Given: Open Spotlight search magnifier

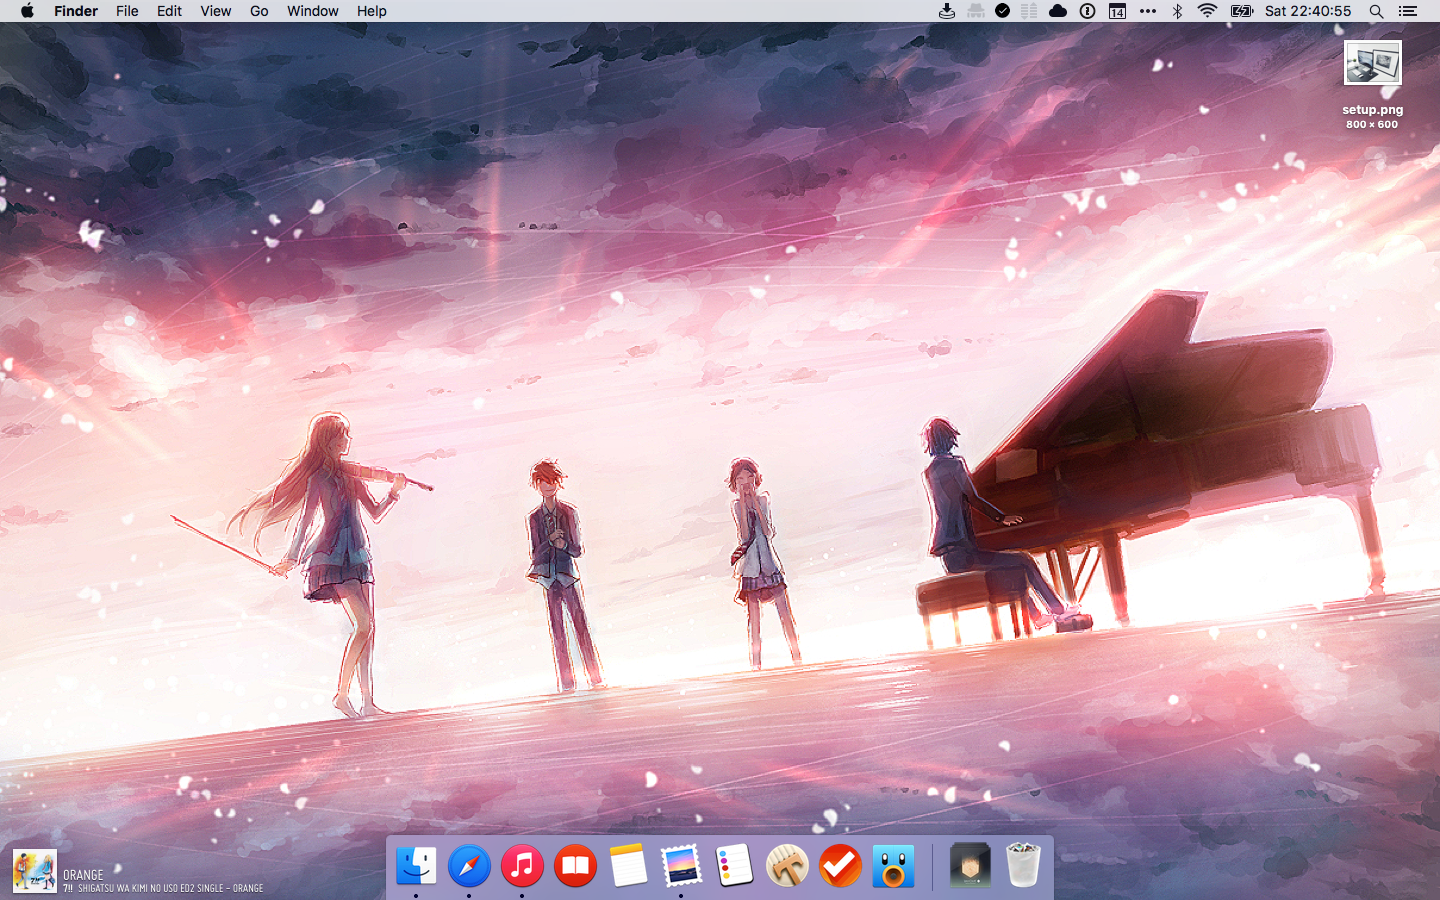Looking at the screenshot, I should tap(1376, 11).
